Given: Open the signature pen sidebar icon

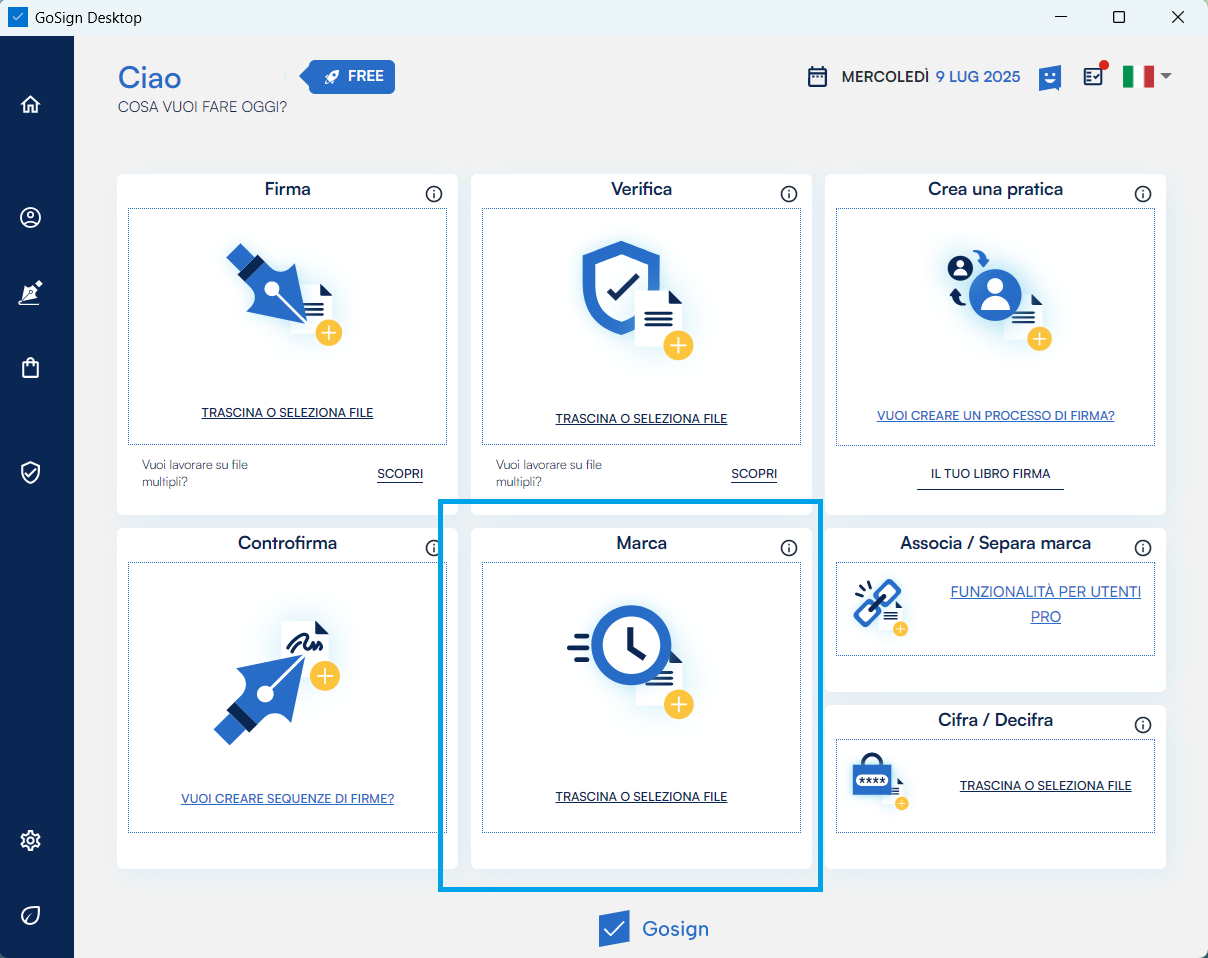Looking at the screenshot, I should pos(30,293).
